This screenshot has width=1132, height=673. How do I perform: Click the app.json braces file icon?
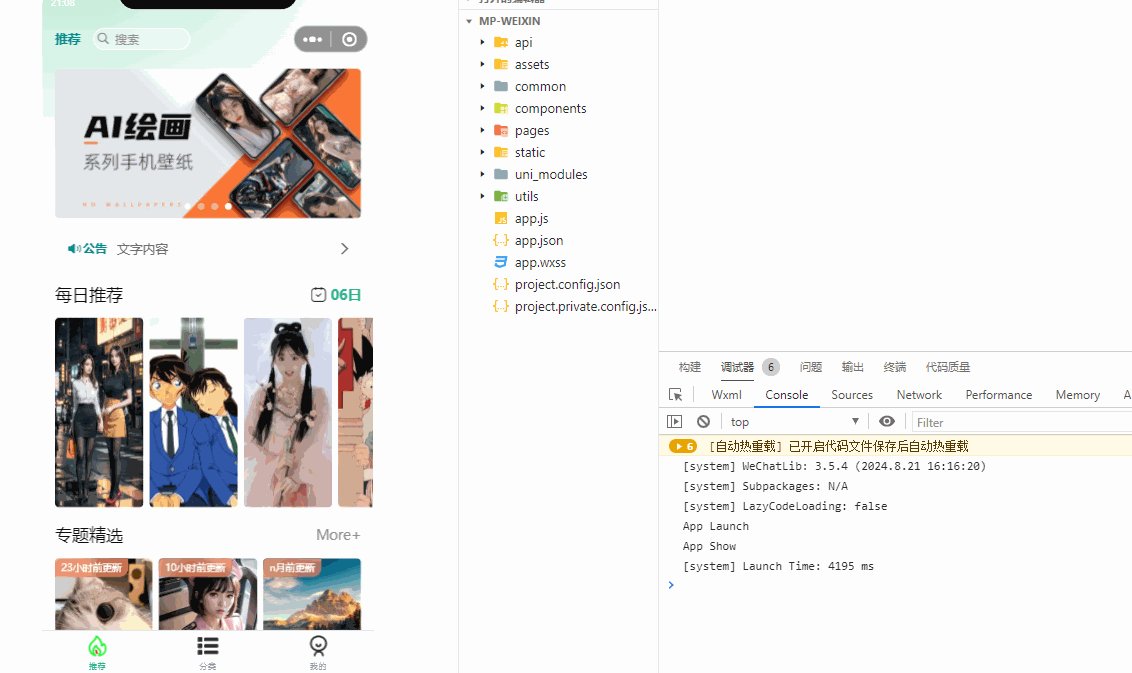point(501,240)
